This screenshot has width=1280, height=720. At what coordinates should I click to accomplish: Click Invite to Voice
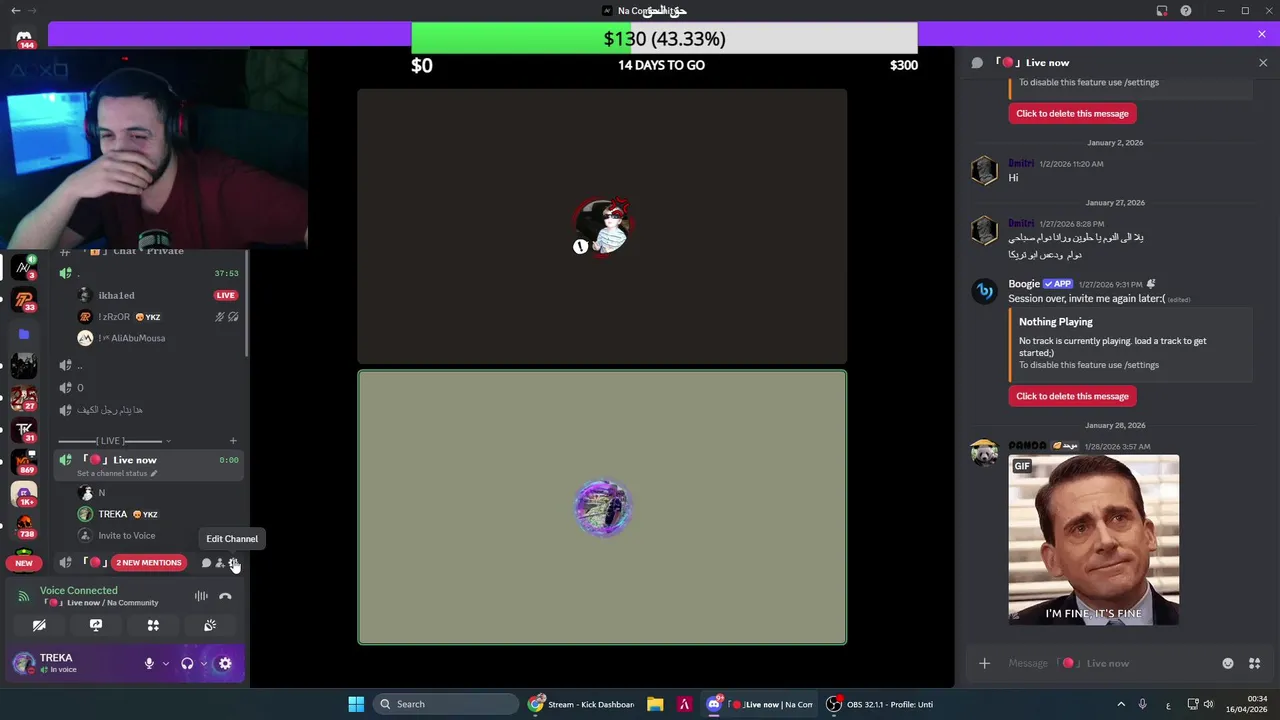coord(127,536)
